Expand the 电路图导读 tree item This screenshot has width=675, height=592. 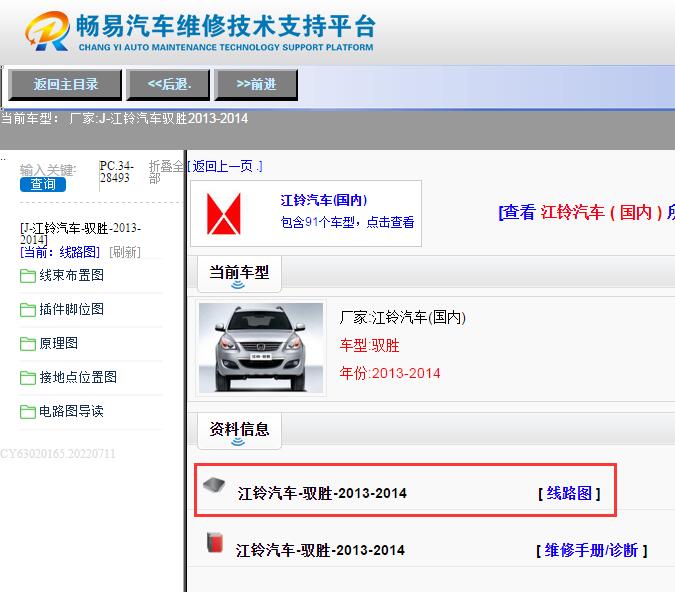click(x=71, y=411)
